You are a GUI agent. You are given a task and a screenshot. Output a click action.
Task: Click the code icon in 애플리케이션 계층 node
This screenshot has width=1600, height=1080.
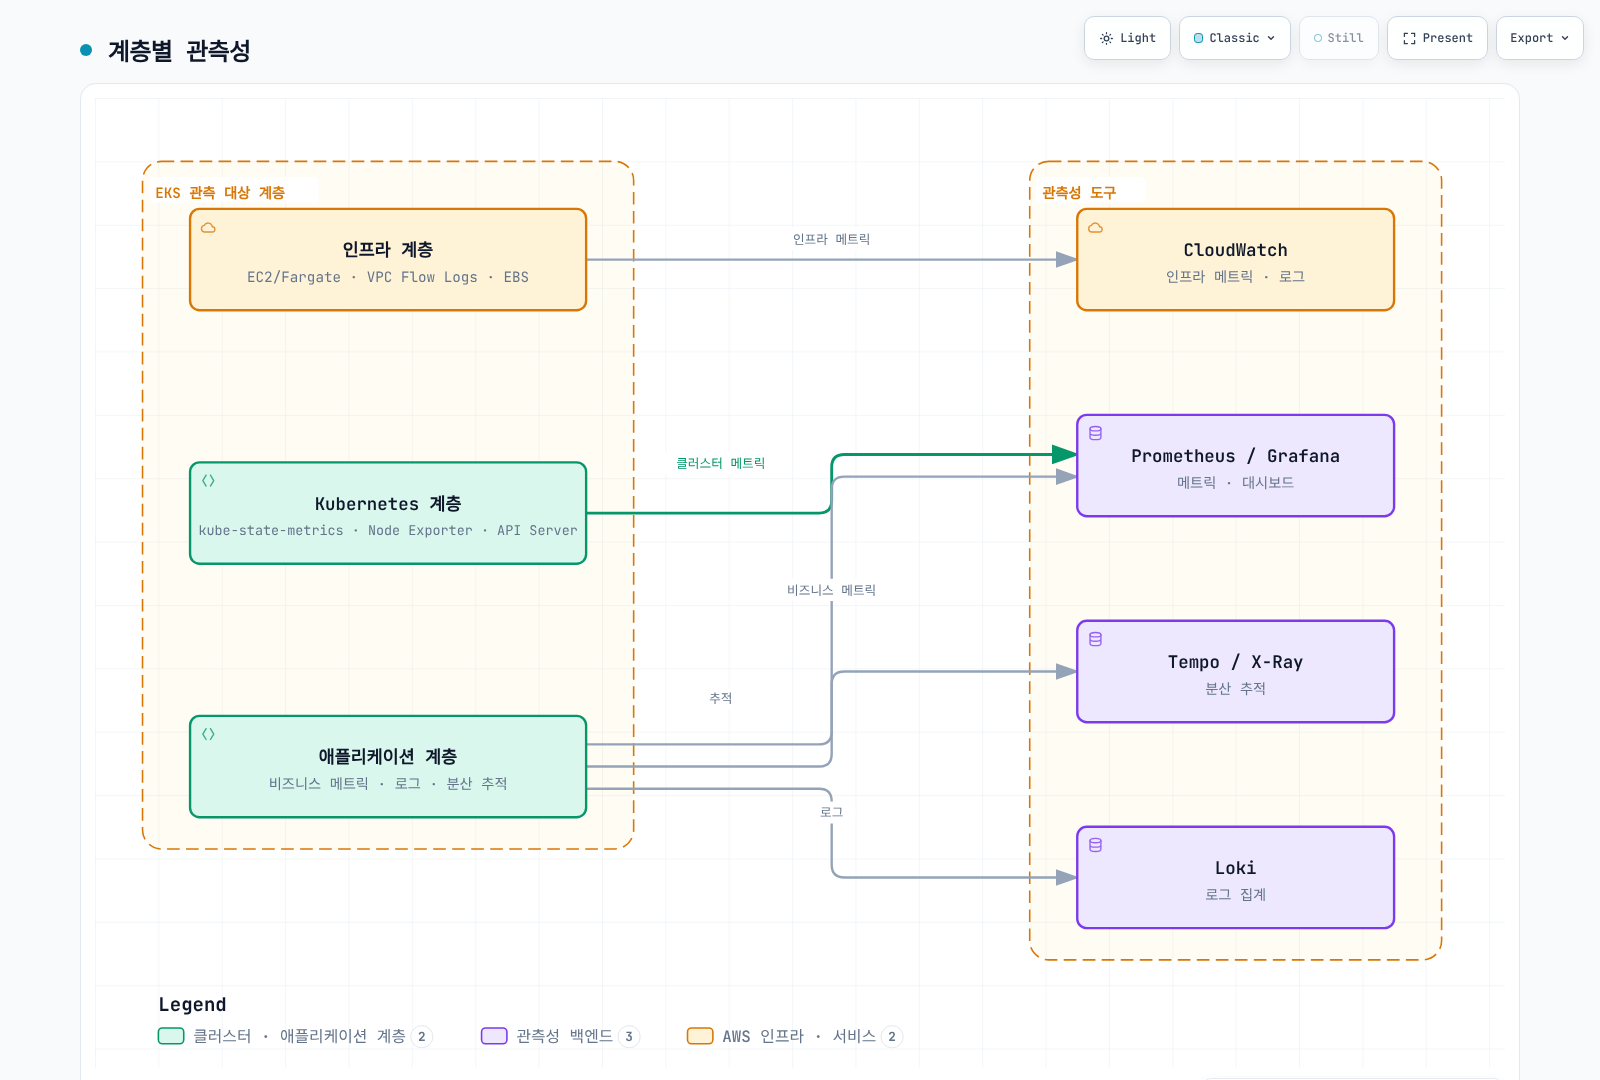tap(208, 734)
